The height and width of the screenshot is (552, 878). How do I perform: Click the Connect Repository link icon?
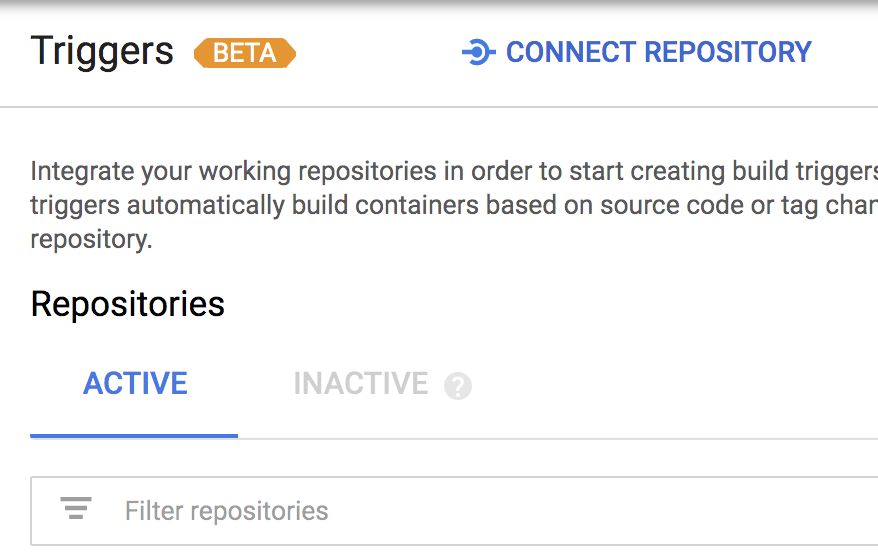click(478, 52)
